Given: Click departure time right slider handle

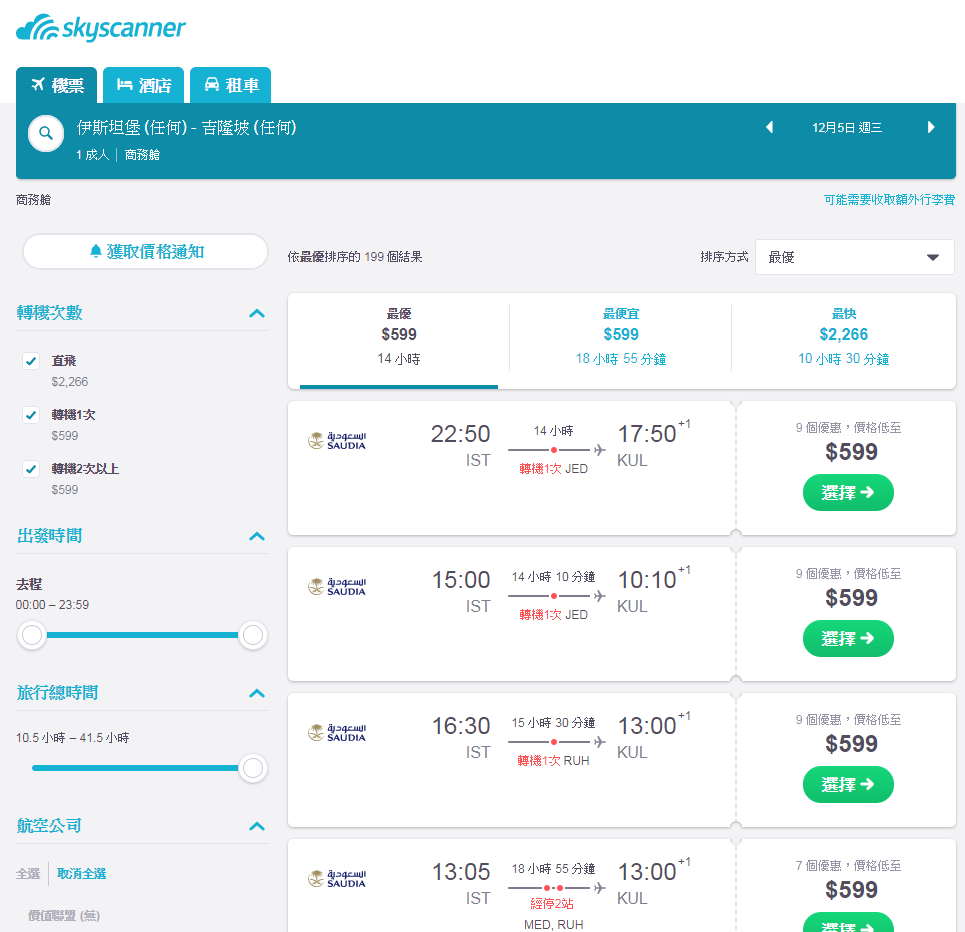Looking at the screenshot, I should pos(253,635).
